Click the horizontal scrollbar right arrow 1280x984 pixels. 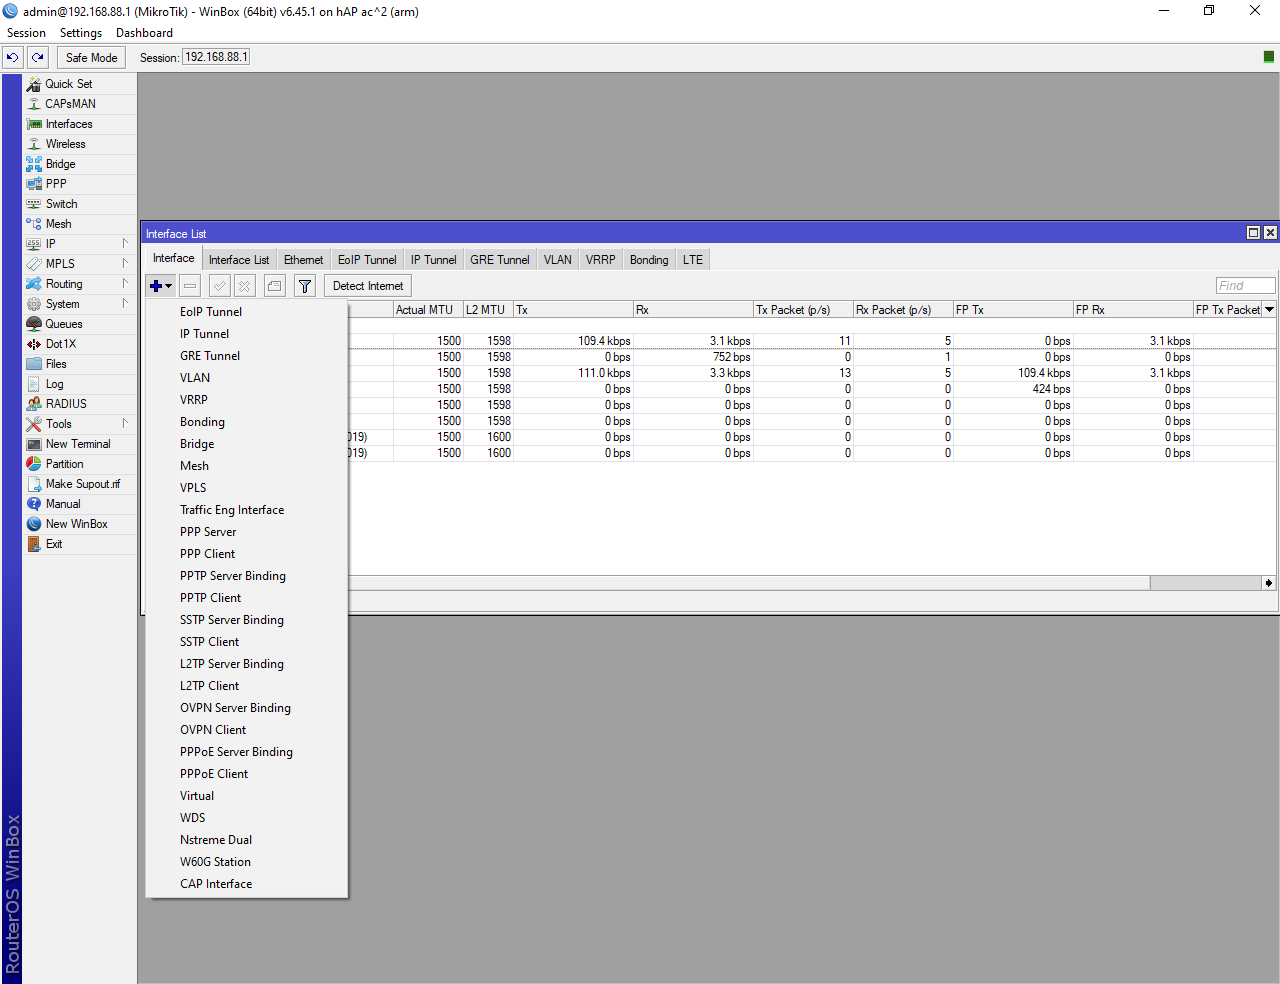point(1269,583)
